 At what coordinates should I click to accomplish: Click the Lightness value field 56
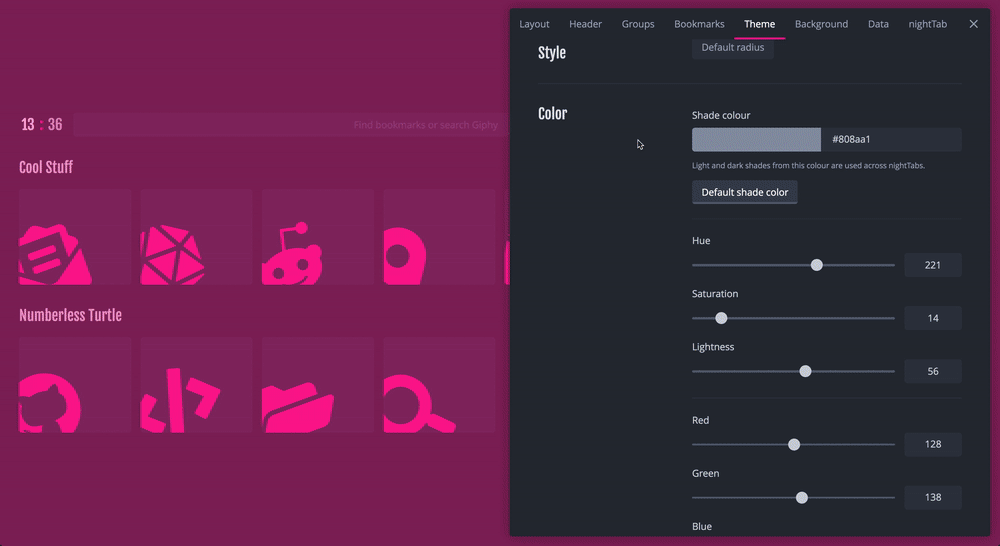click(x=932, y=371)
